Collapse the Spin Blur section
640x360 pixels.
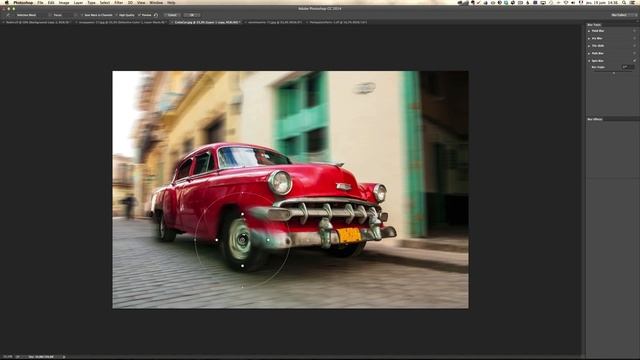tap(589, 61)
